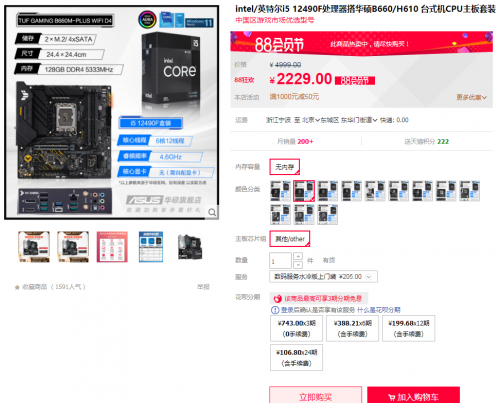The height and width of the screenshot is (403, 500).
Task: Click the quantity input field
Action: point(280,261)
